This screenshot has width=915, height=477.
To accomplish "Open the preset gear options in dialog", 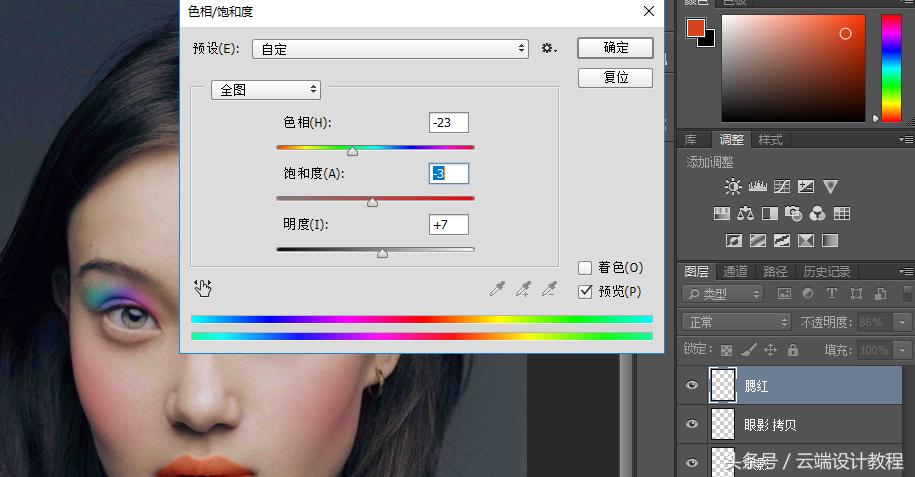I will tap(549, 48).
